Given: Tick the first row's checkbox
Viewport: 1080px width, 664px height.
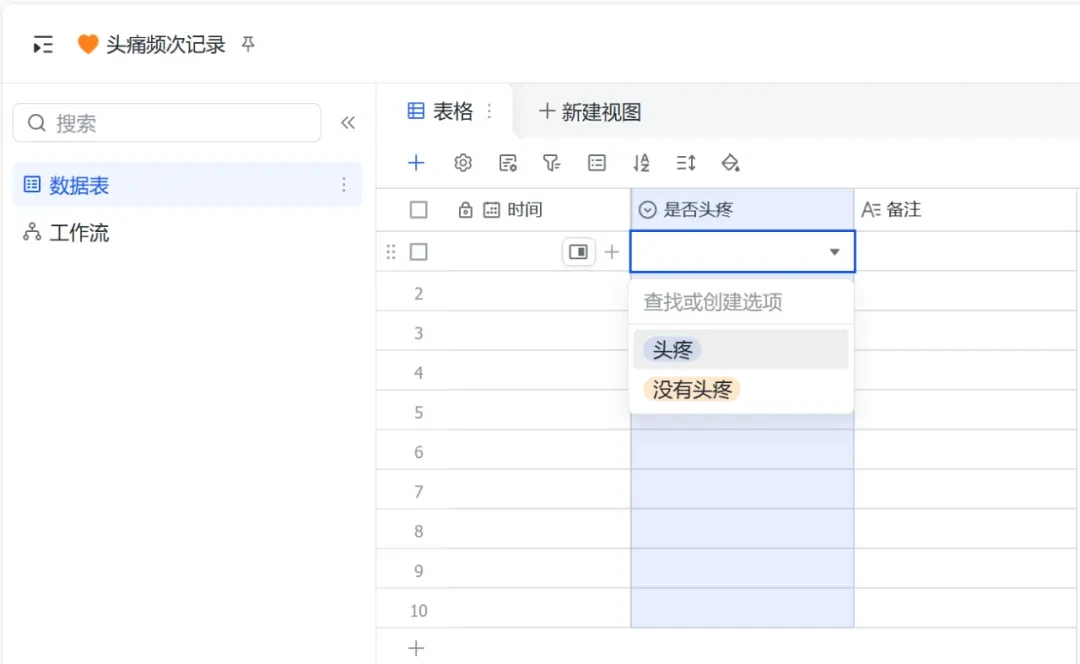Looking at the screenshot, I should point(419,252).
